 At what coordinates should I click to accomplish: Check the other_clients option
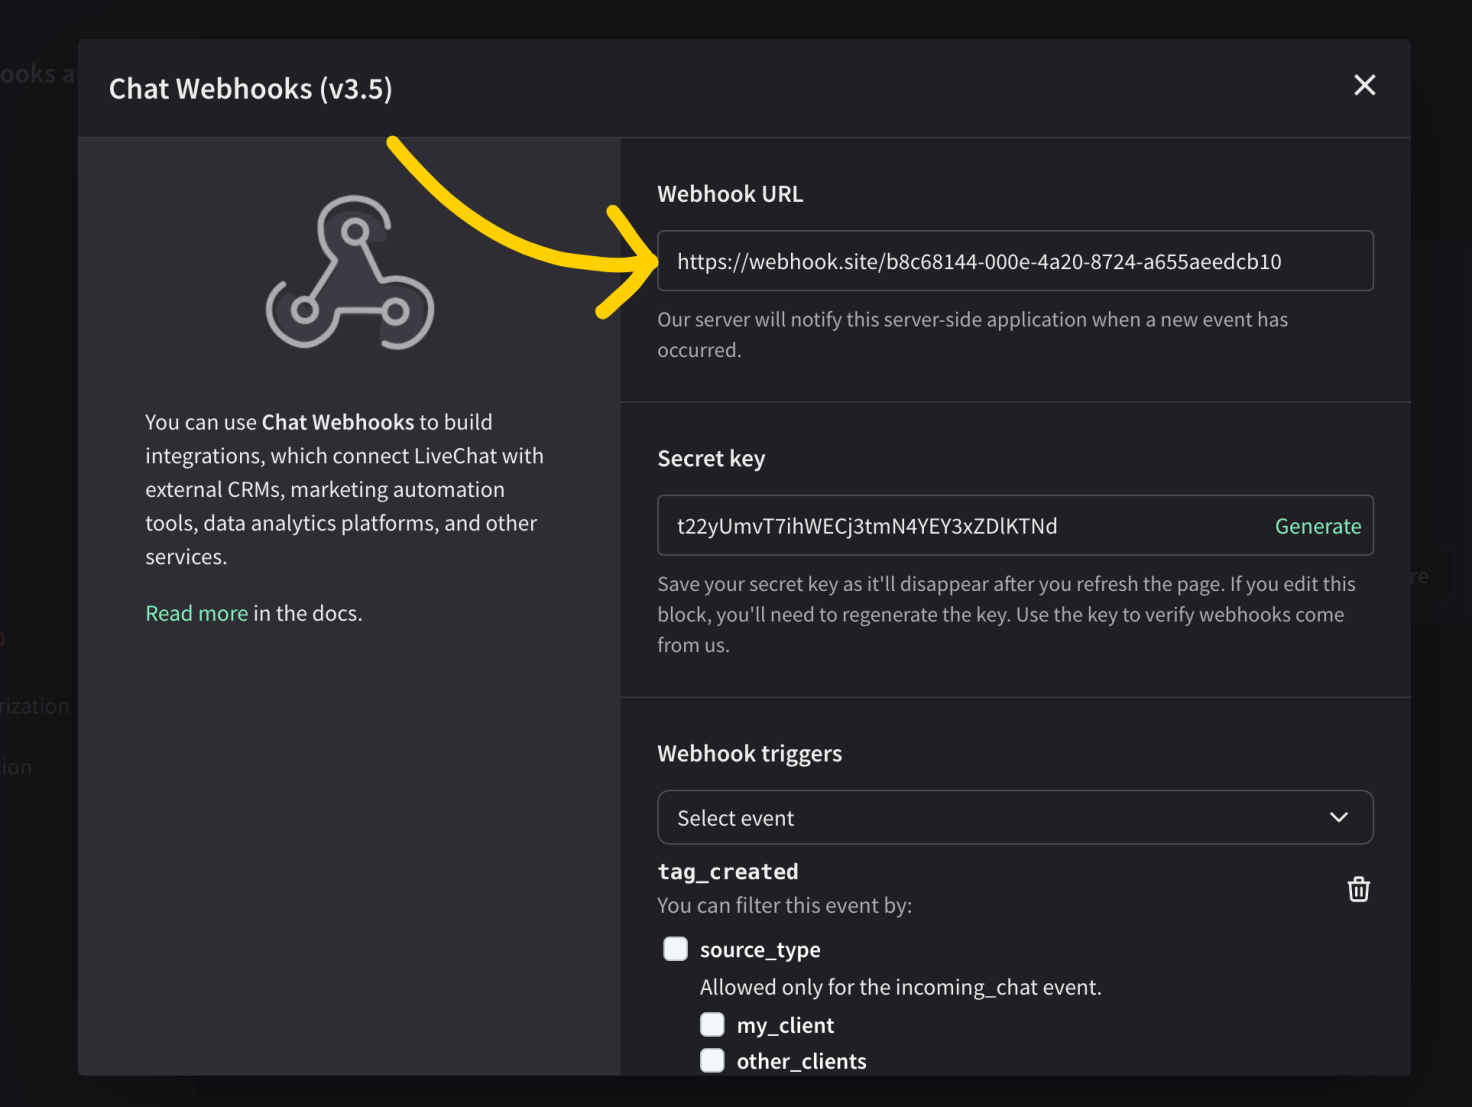point(712,1060)
